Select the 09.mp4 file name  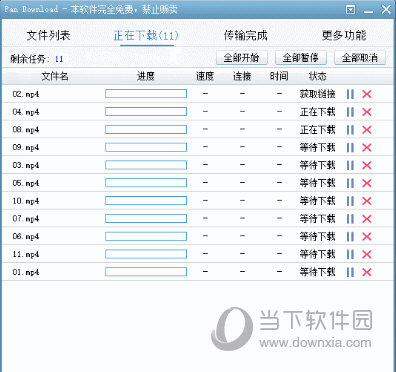26,147
